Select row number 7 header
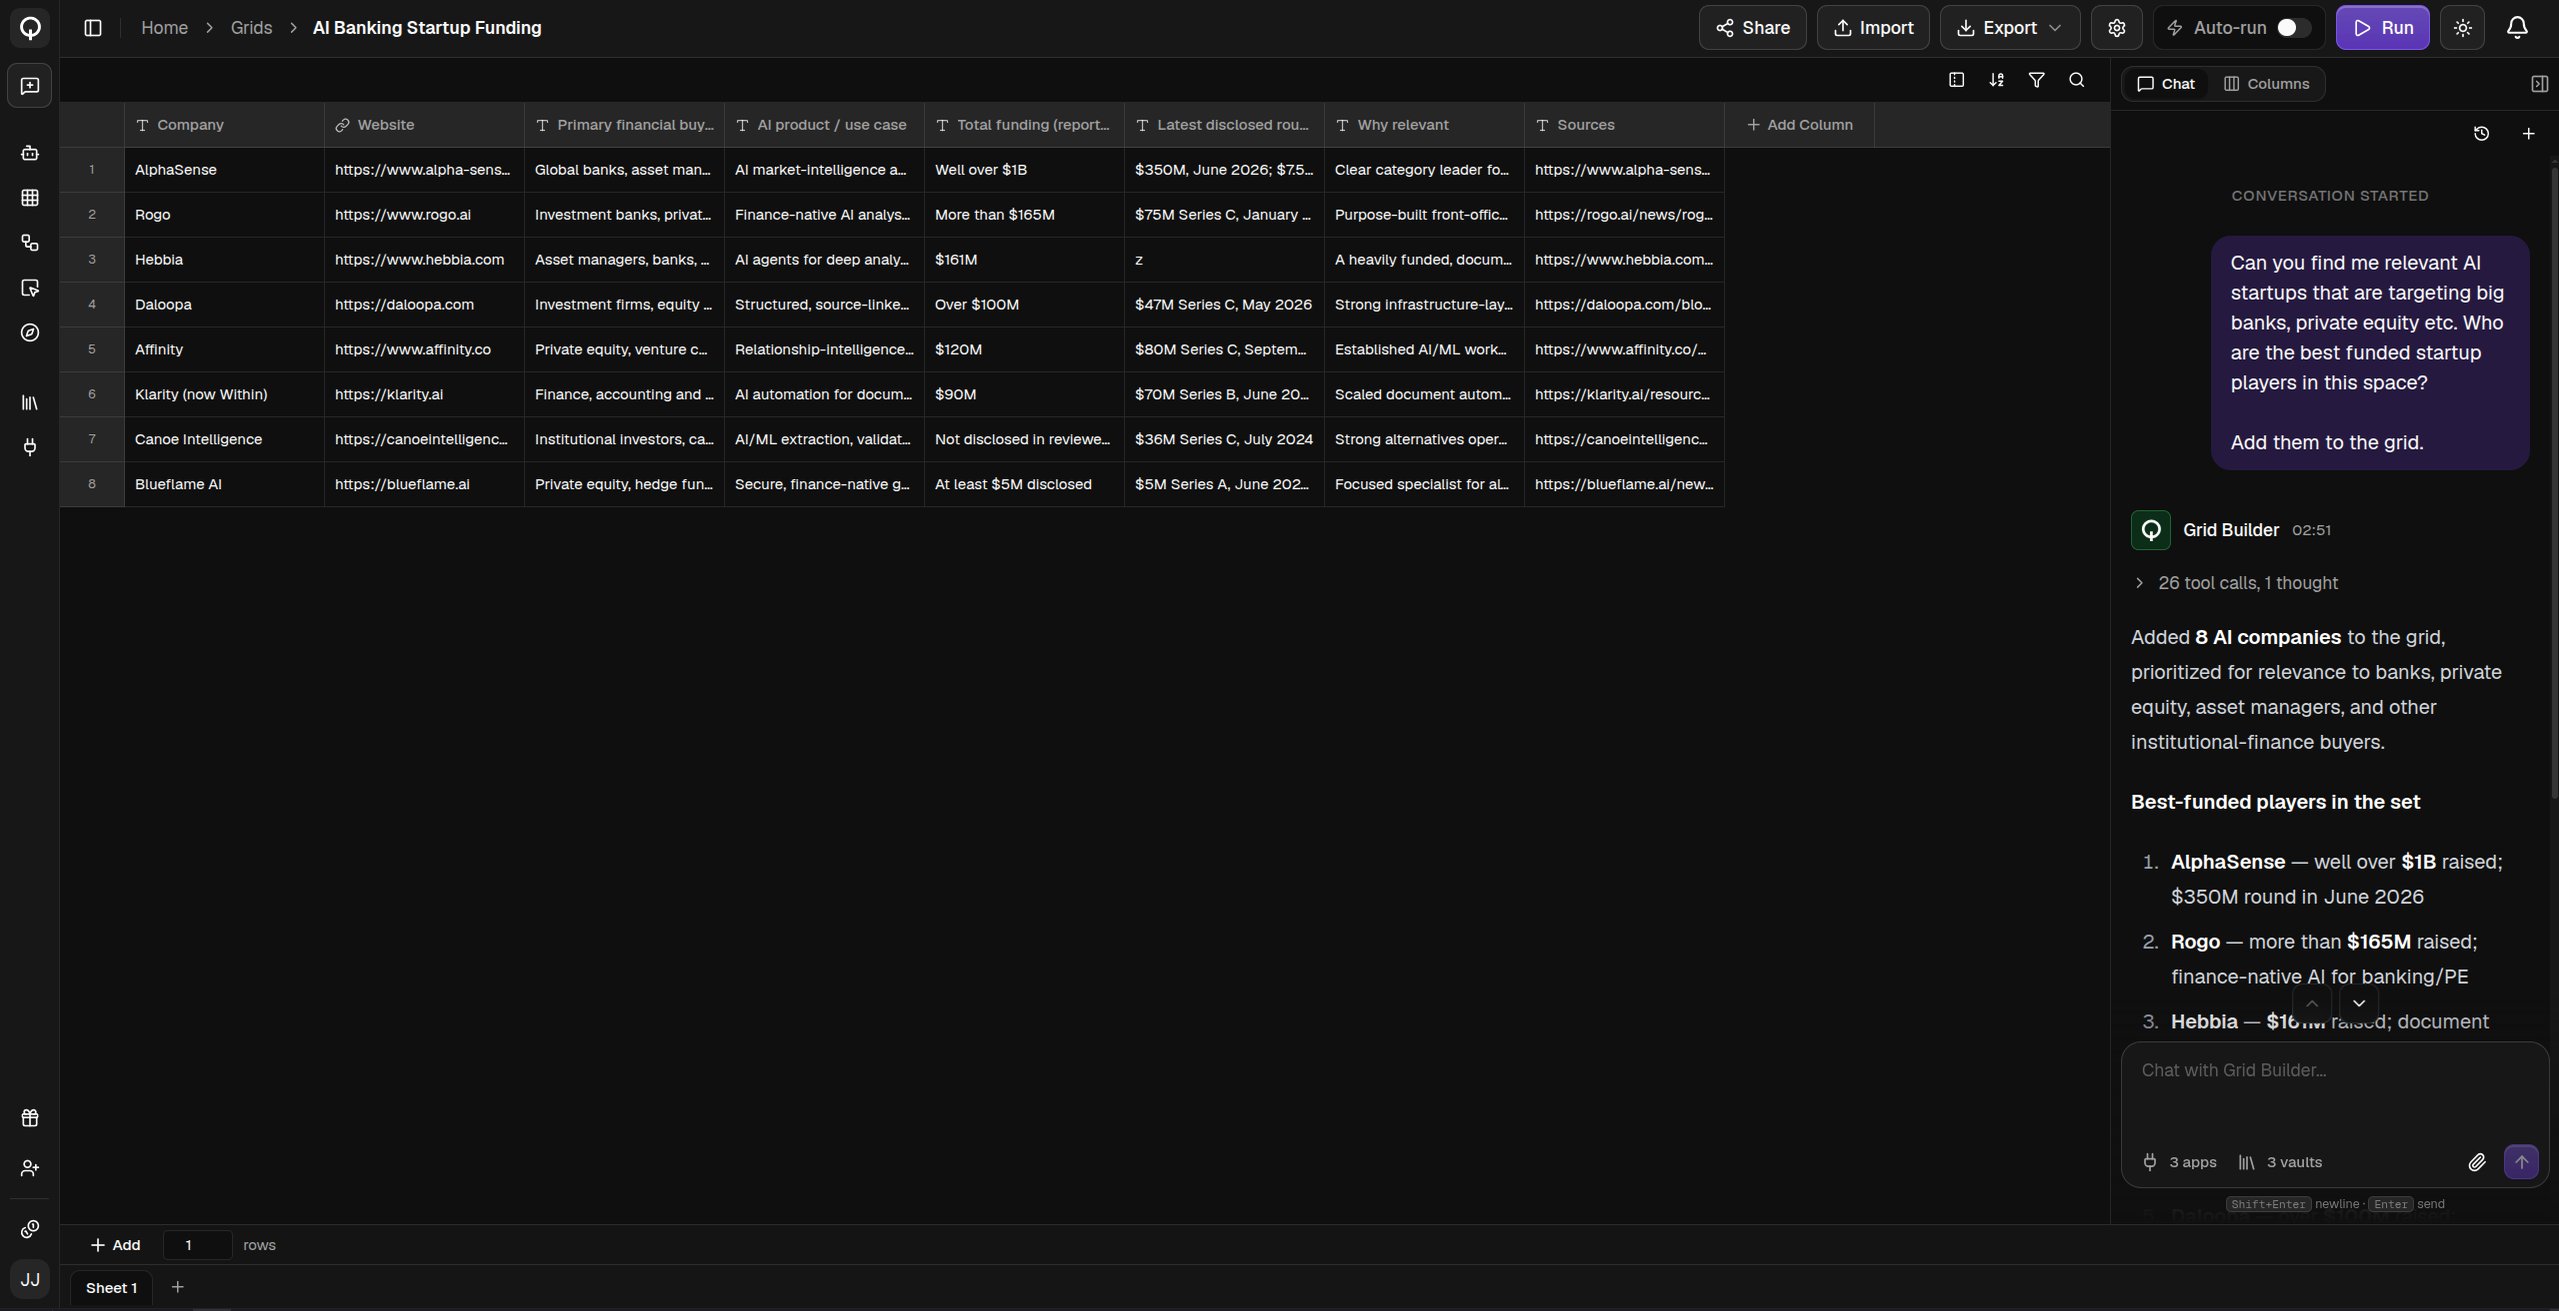The height and width of the screenshot is (1311, 2559). click(x=92, y=439)
